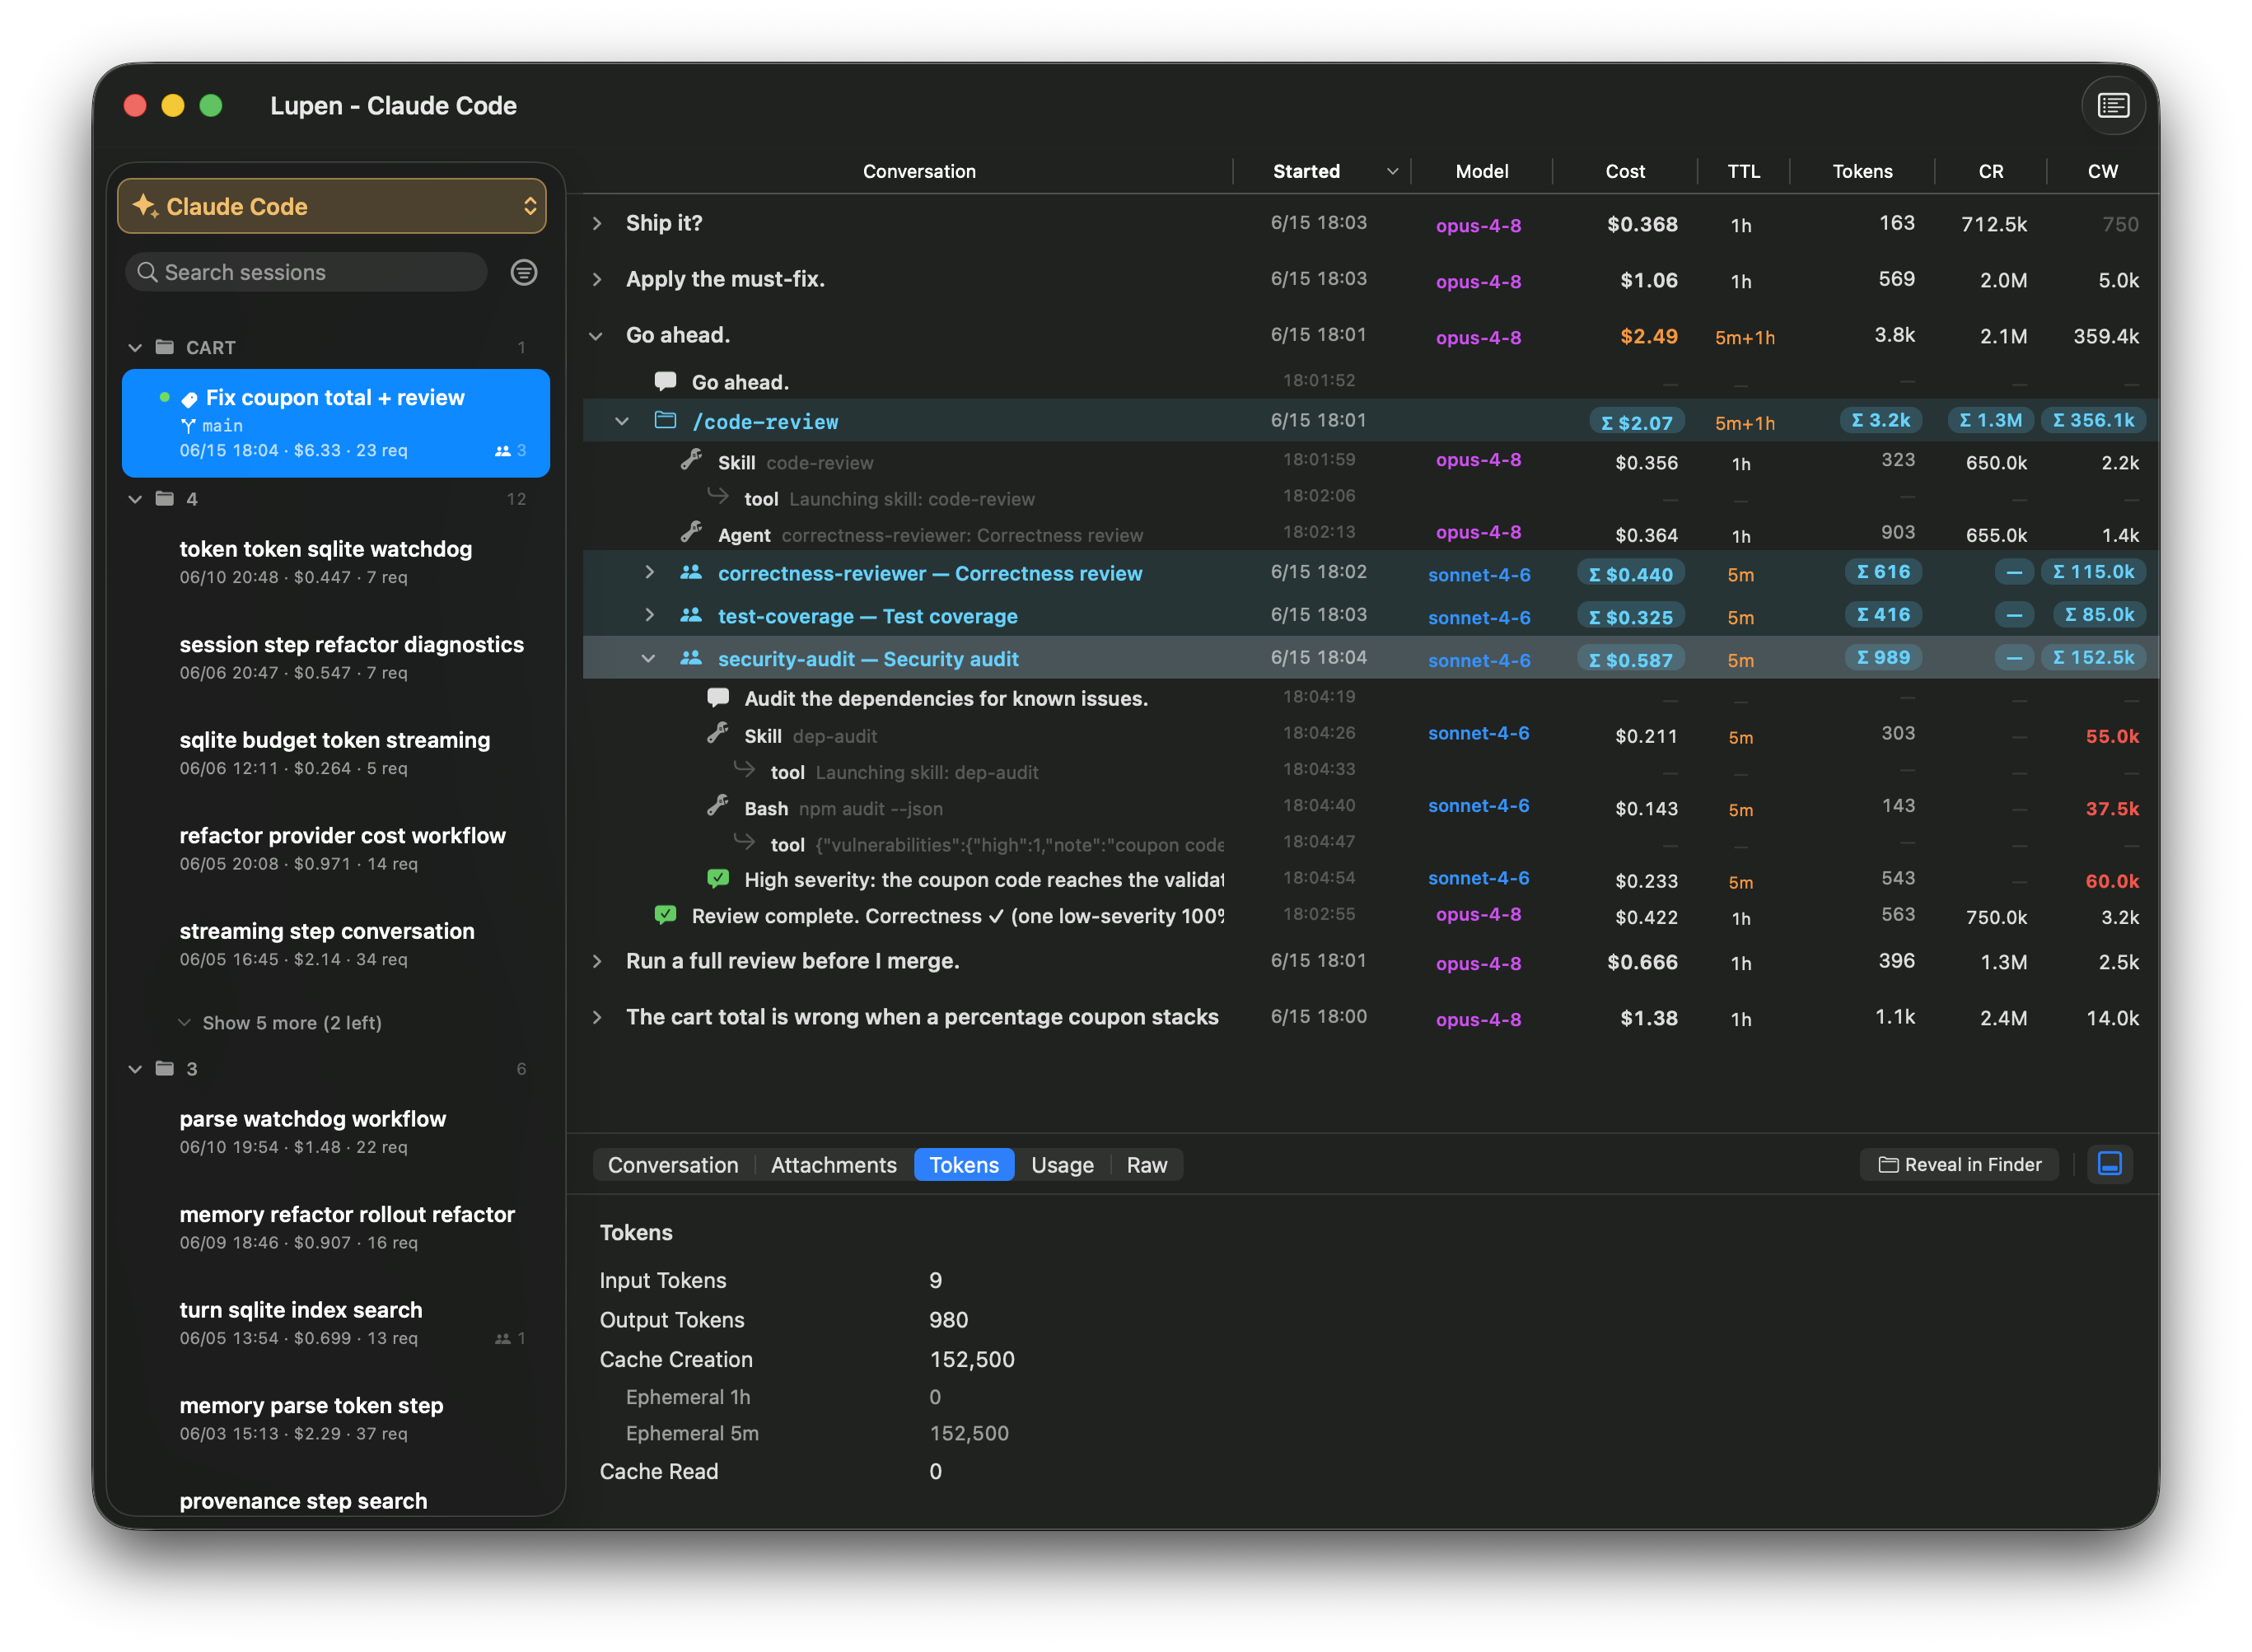Open the Raw tab
The image size is (2252, 1652).
click(x=1146, y=1165)
